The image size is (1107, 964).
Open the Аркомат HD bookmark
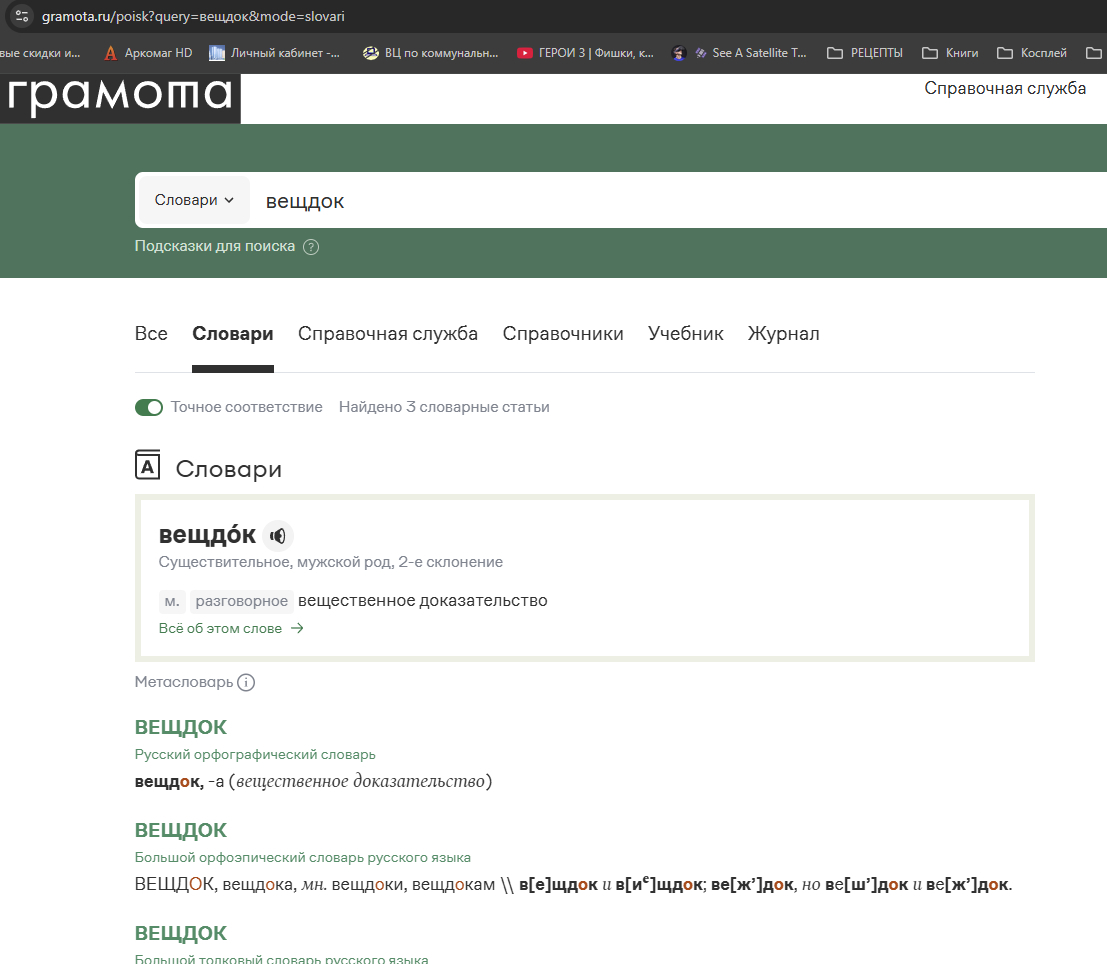pyautogui.click(x=148, y=53)
